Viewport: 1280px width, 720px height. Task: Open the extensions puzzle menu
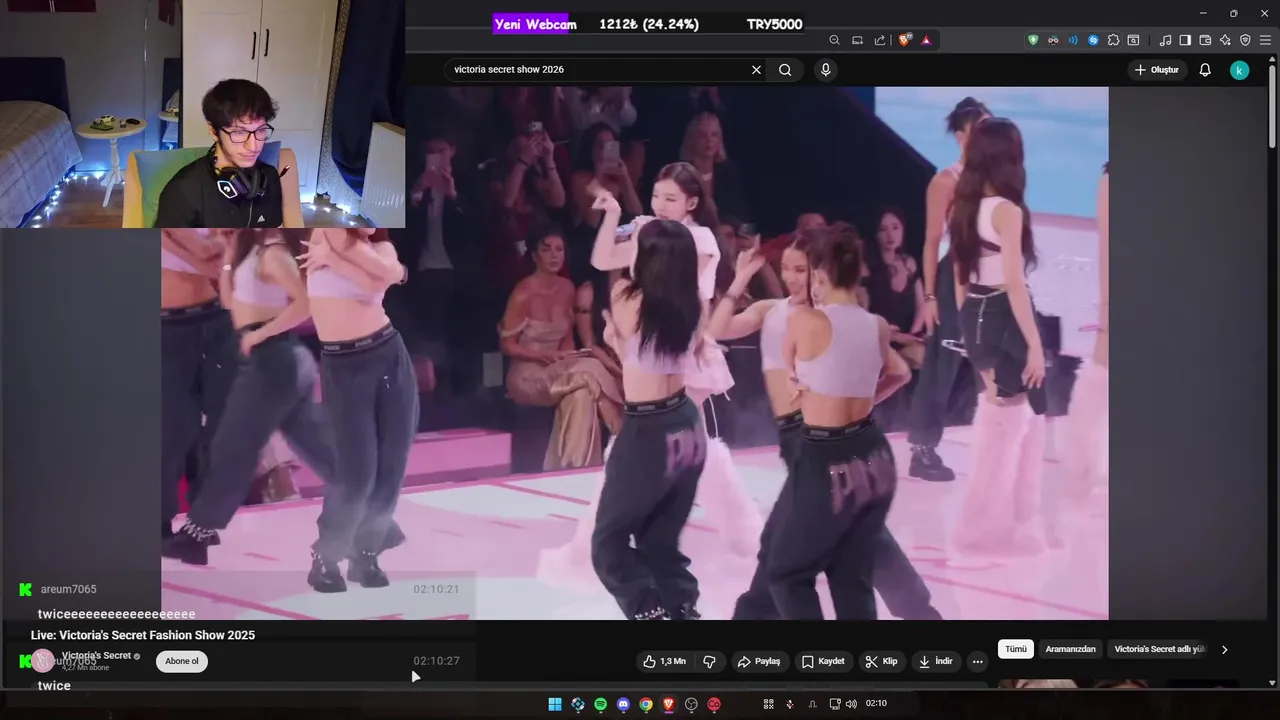1113,40
